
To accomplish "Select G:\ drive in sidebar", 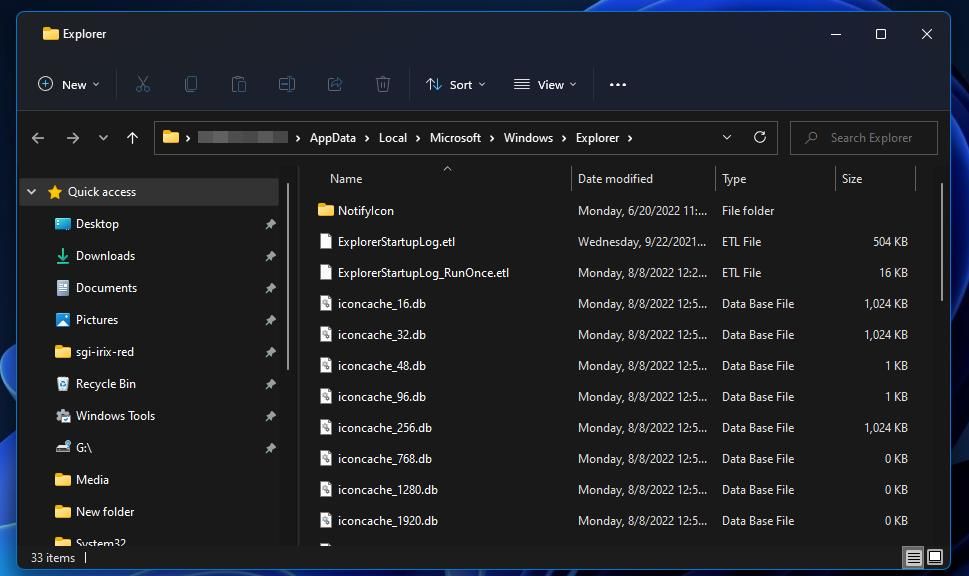I will (x=83, y=447).
